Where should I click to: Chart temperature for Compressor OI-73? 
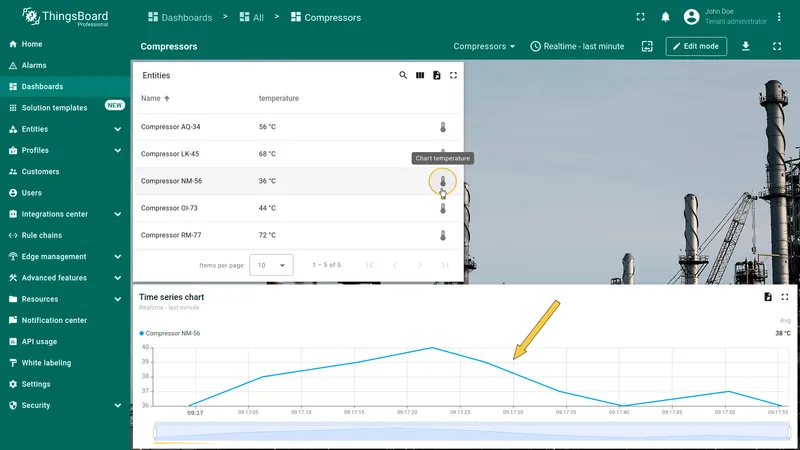click(x=443, y=208)
